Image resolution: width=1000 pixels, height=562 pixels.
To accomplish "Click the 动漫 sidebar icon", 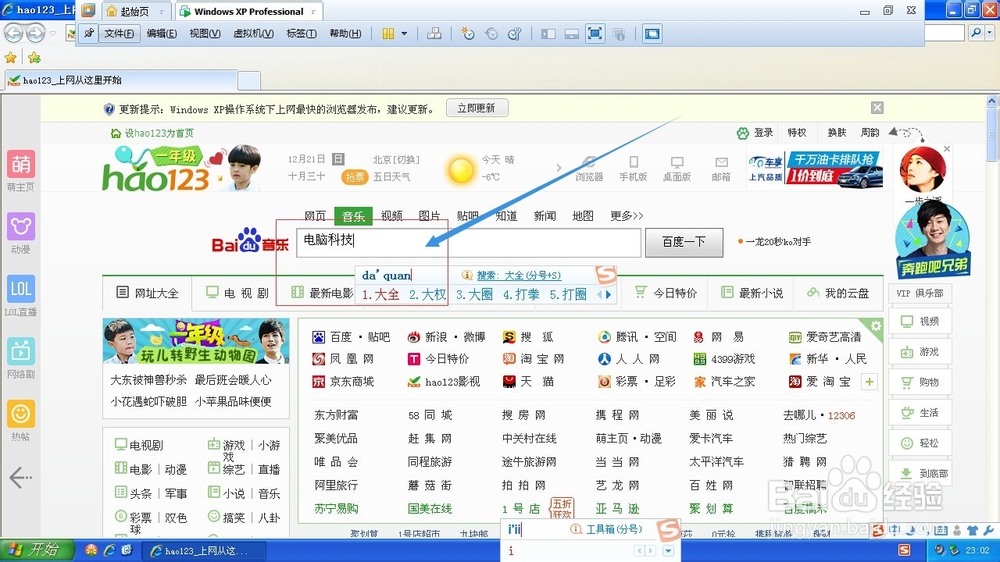I will point(20,226).
